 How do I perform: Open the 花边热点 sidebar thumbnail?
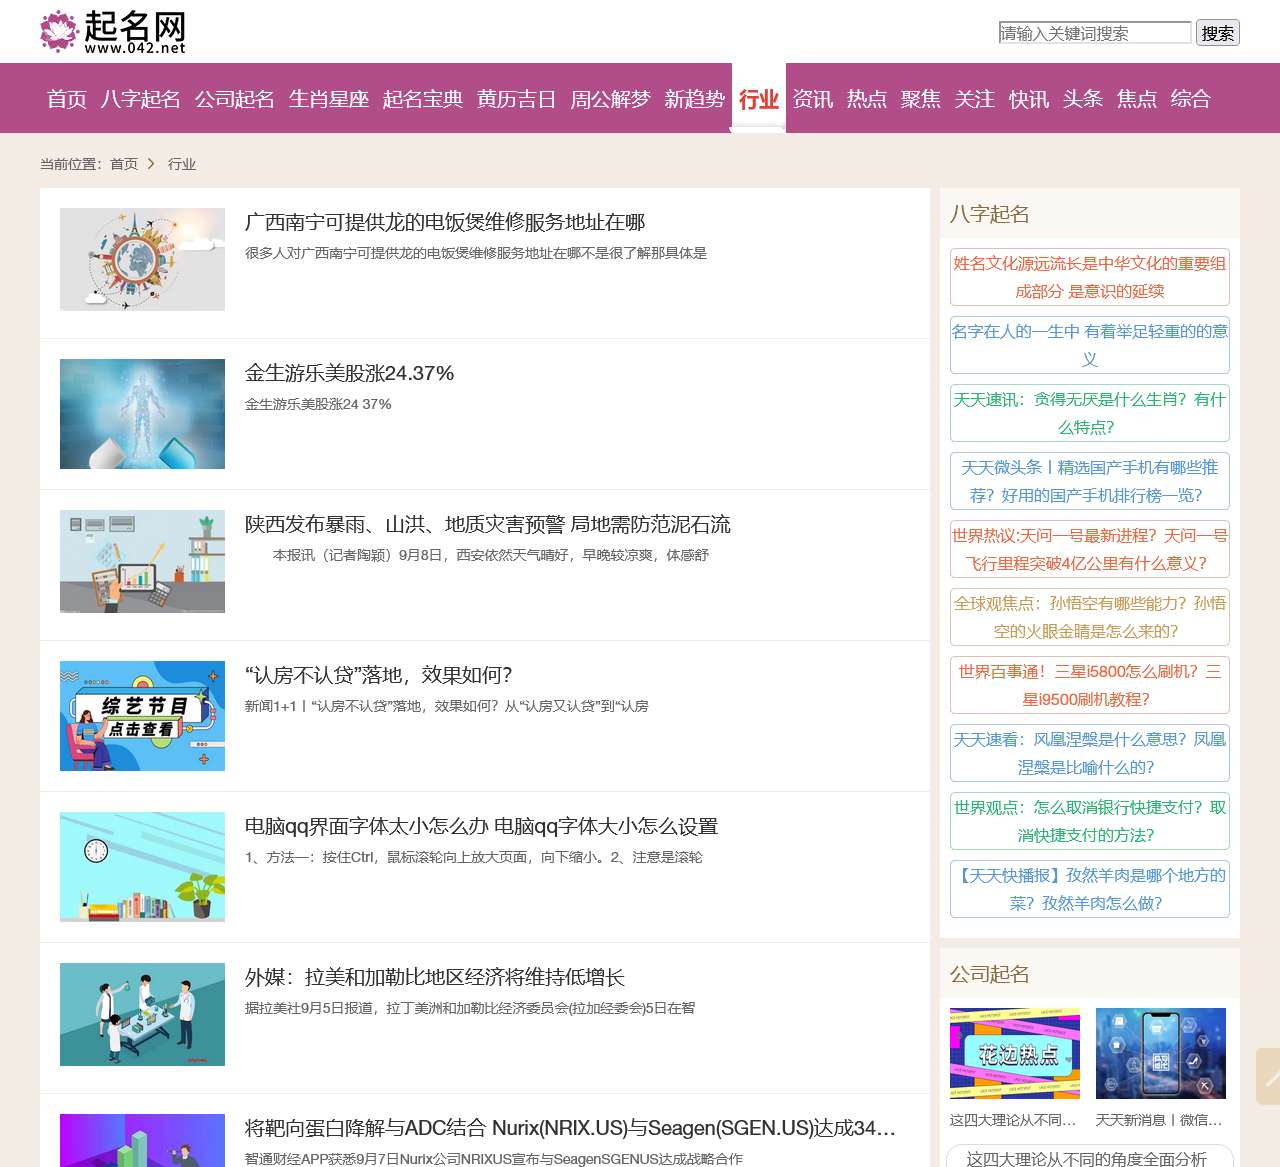click(1014, 1053)
